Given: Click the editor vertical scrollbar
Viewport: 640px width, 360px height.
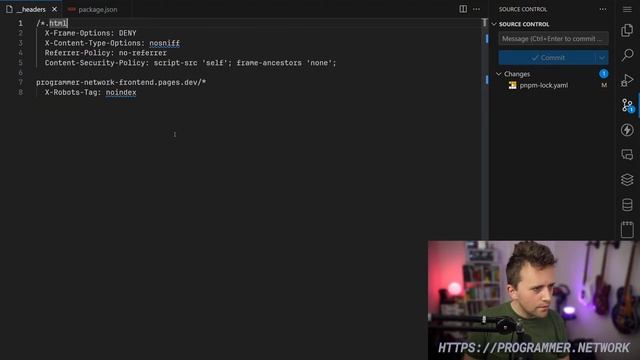Looking at the screenshot, I should (x=486, y=129).
